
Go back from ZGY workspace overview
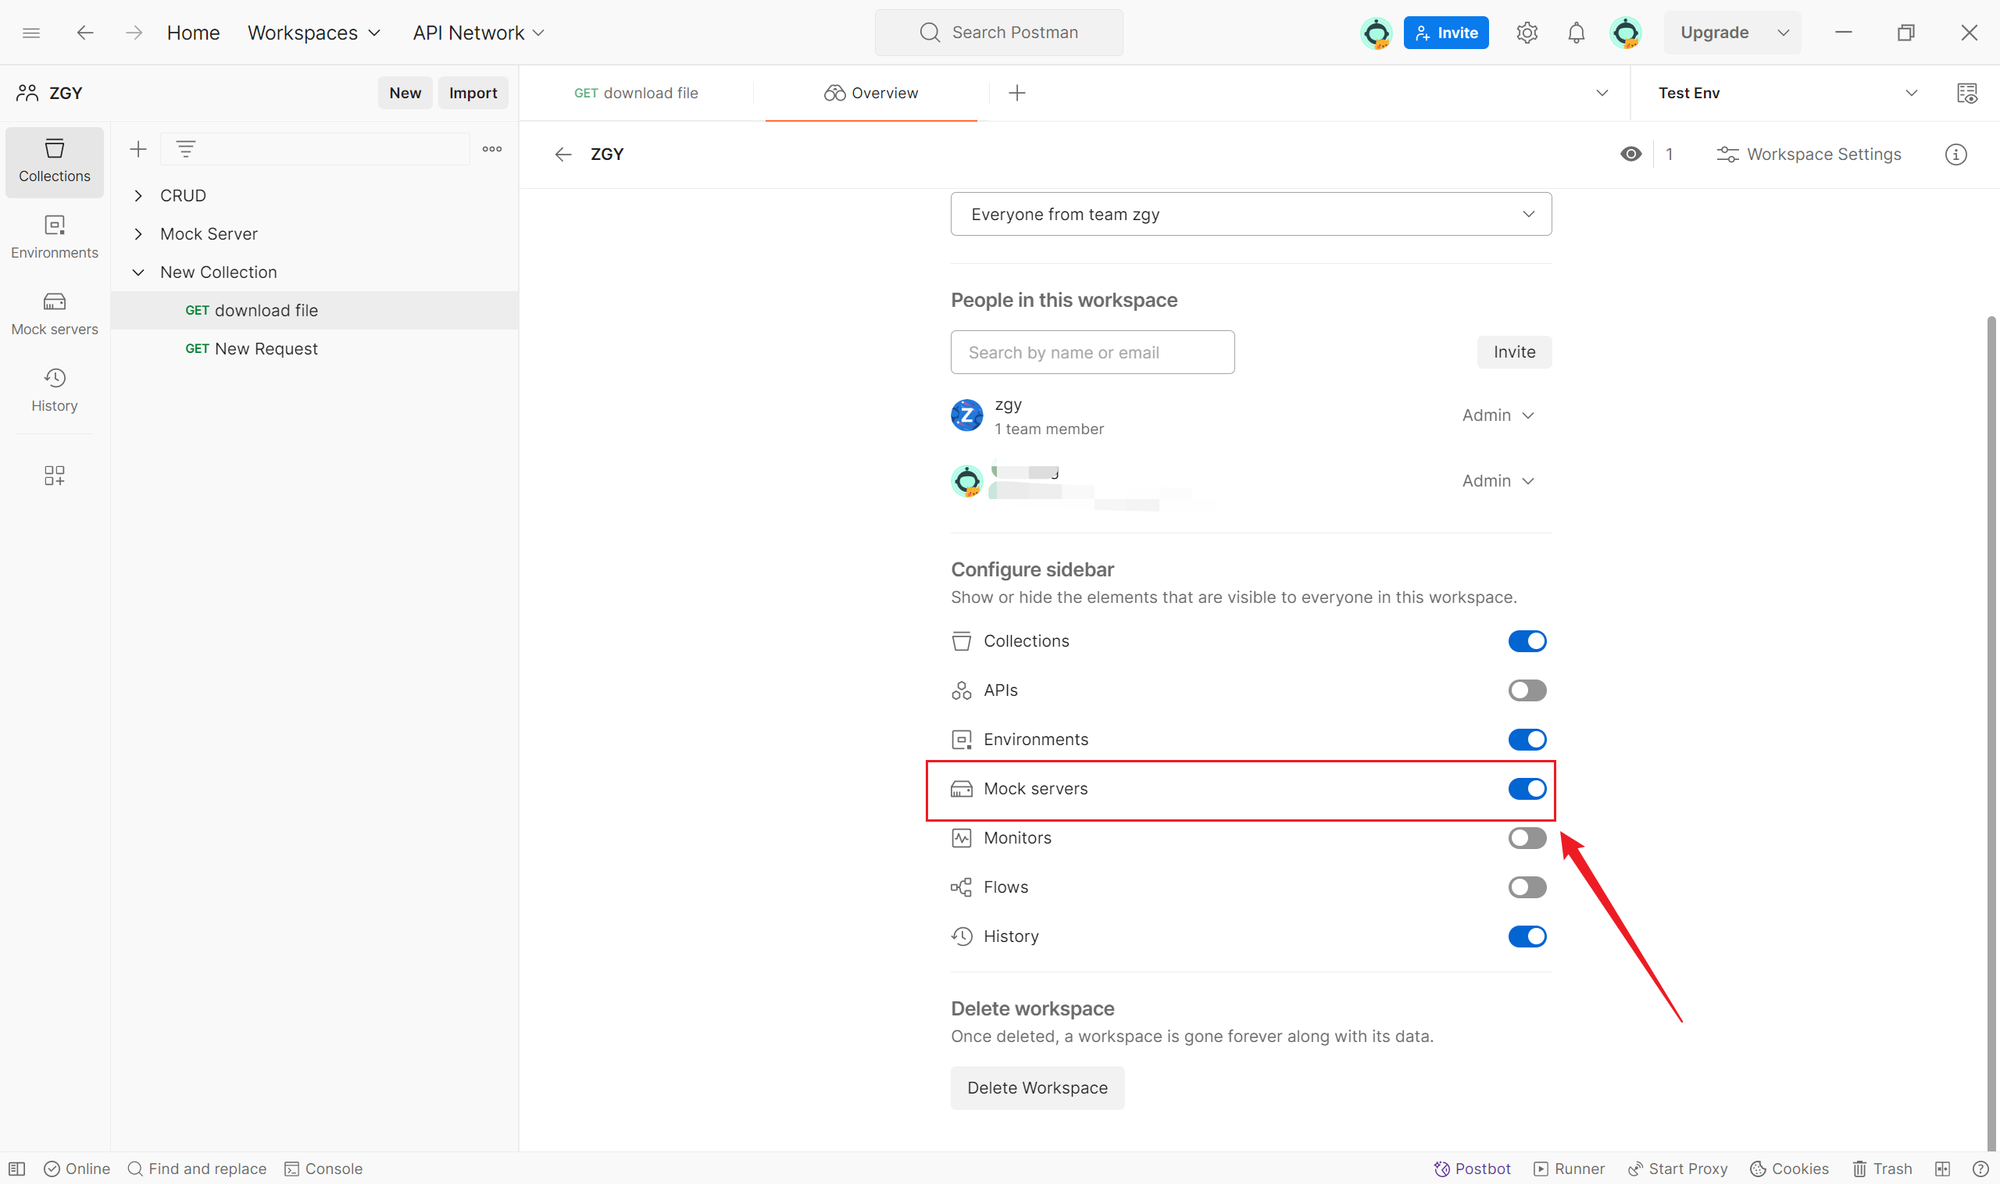pyautogui.click(x=563, y=154)
